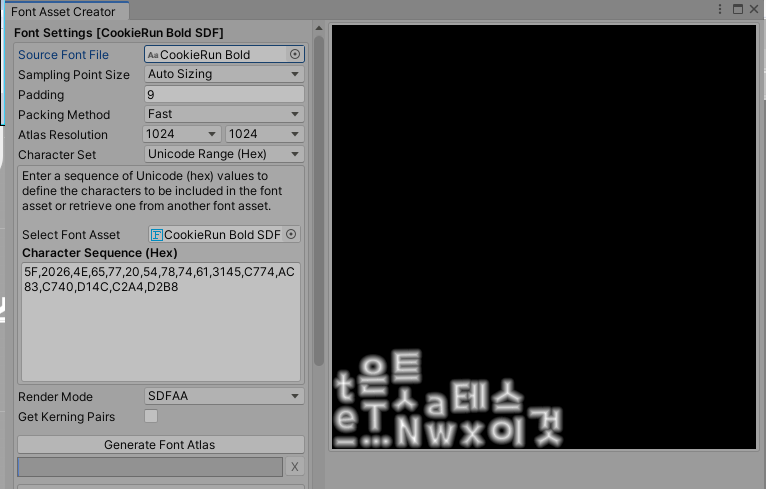Click the Generate Font Atlas button

point(161,445)
